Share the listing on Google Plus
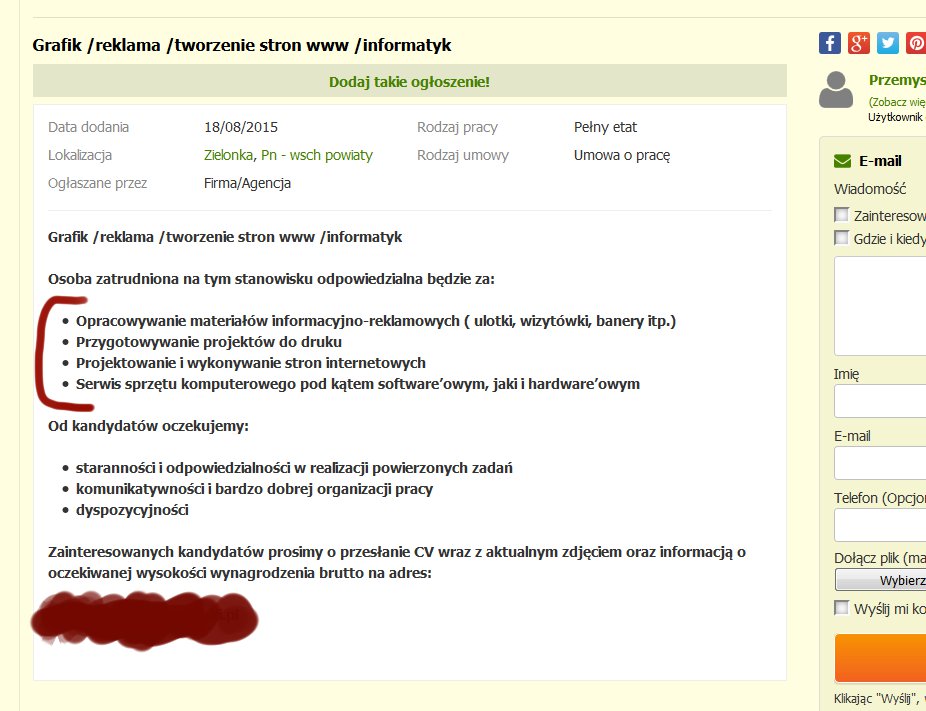This screenshot has width=926, height=711. pos(859,43)
